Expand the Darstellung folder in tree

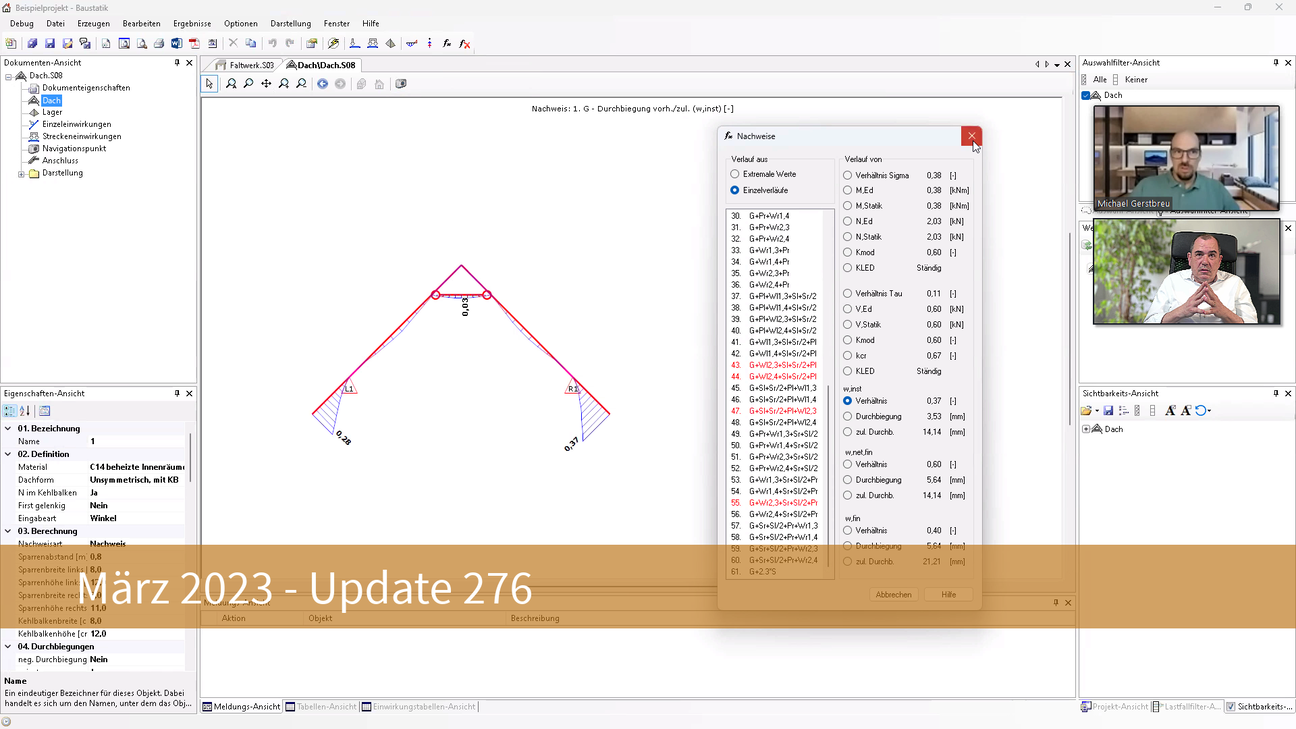[x=22, y=174]
